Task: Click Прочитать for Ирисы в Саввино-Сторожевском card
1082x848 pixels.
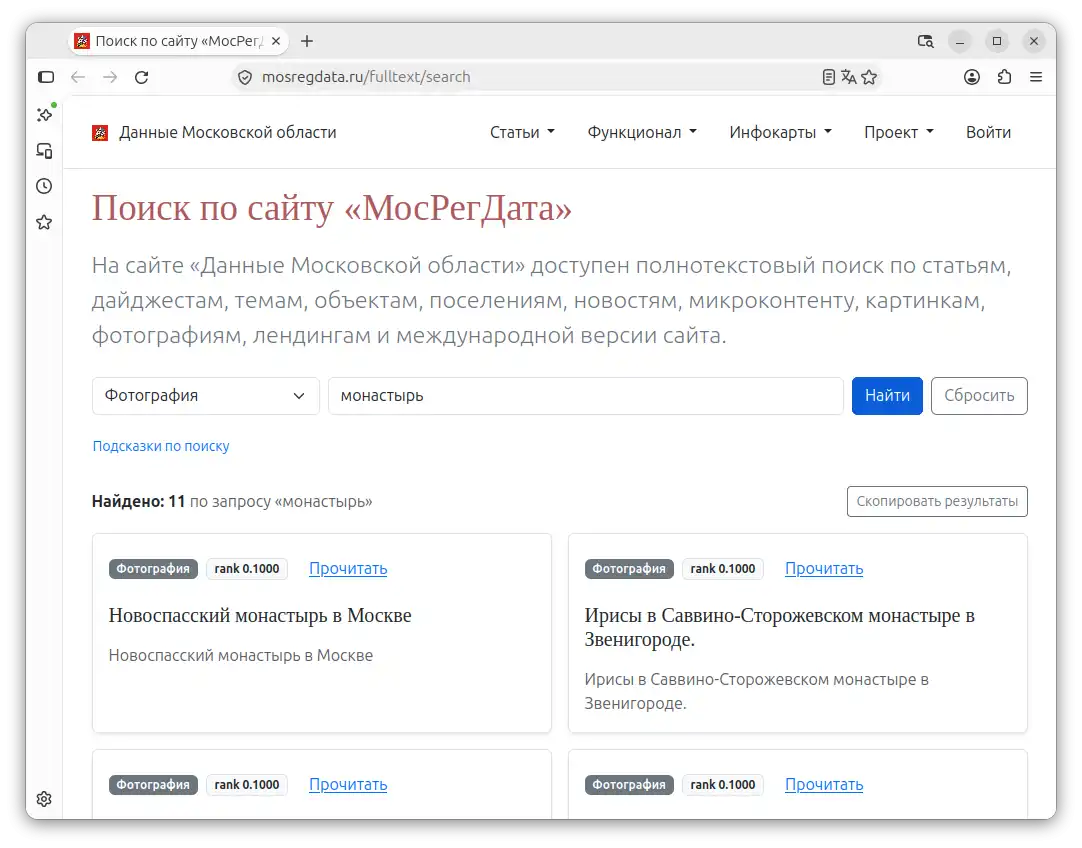Action: (x=824, y=569)
